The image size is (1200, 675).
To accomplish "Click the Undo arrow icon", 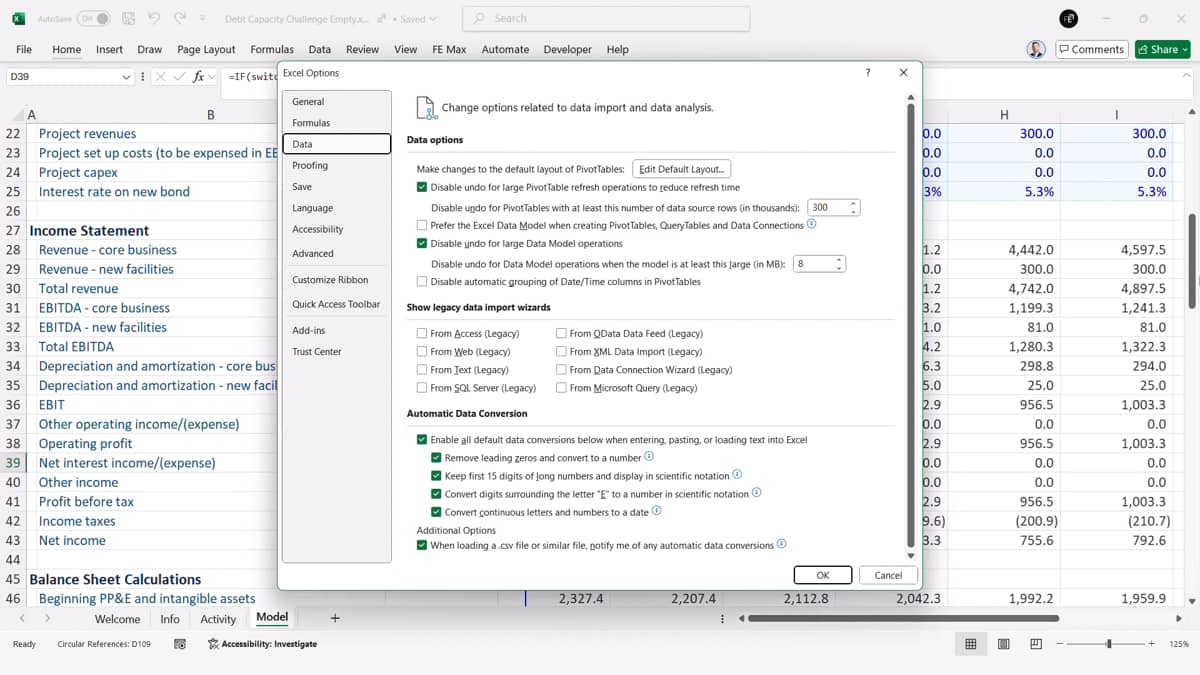I will tap(154, 18).
